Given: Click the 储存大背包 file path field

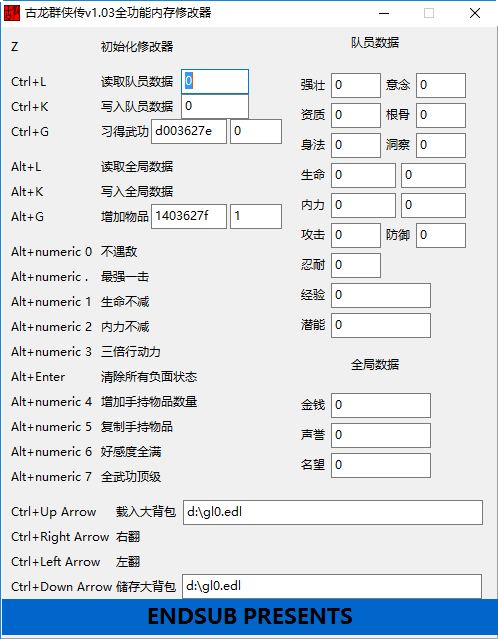Looking at the screenshot, I should point(332,587).
